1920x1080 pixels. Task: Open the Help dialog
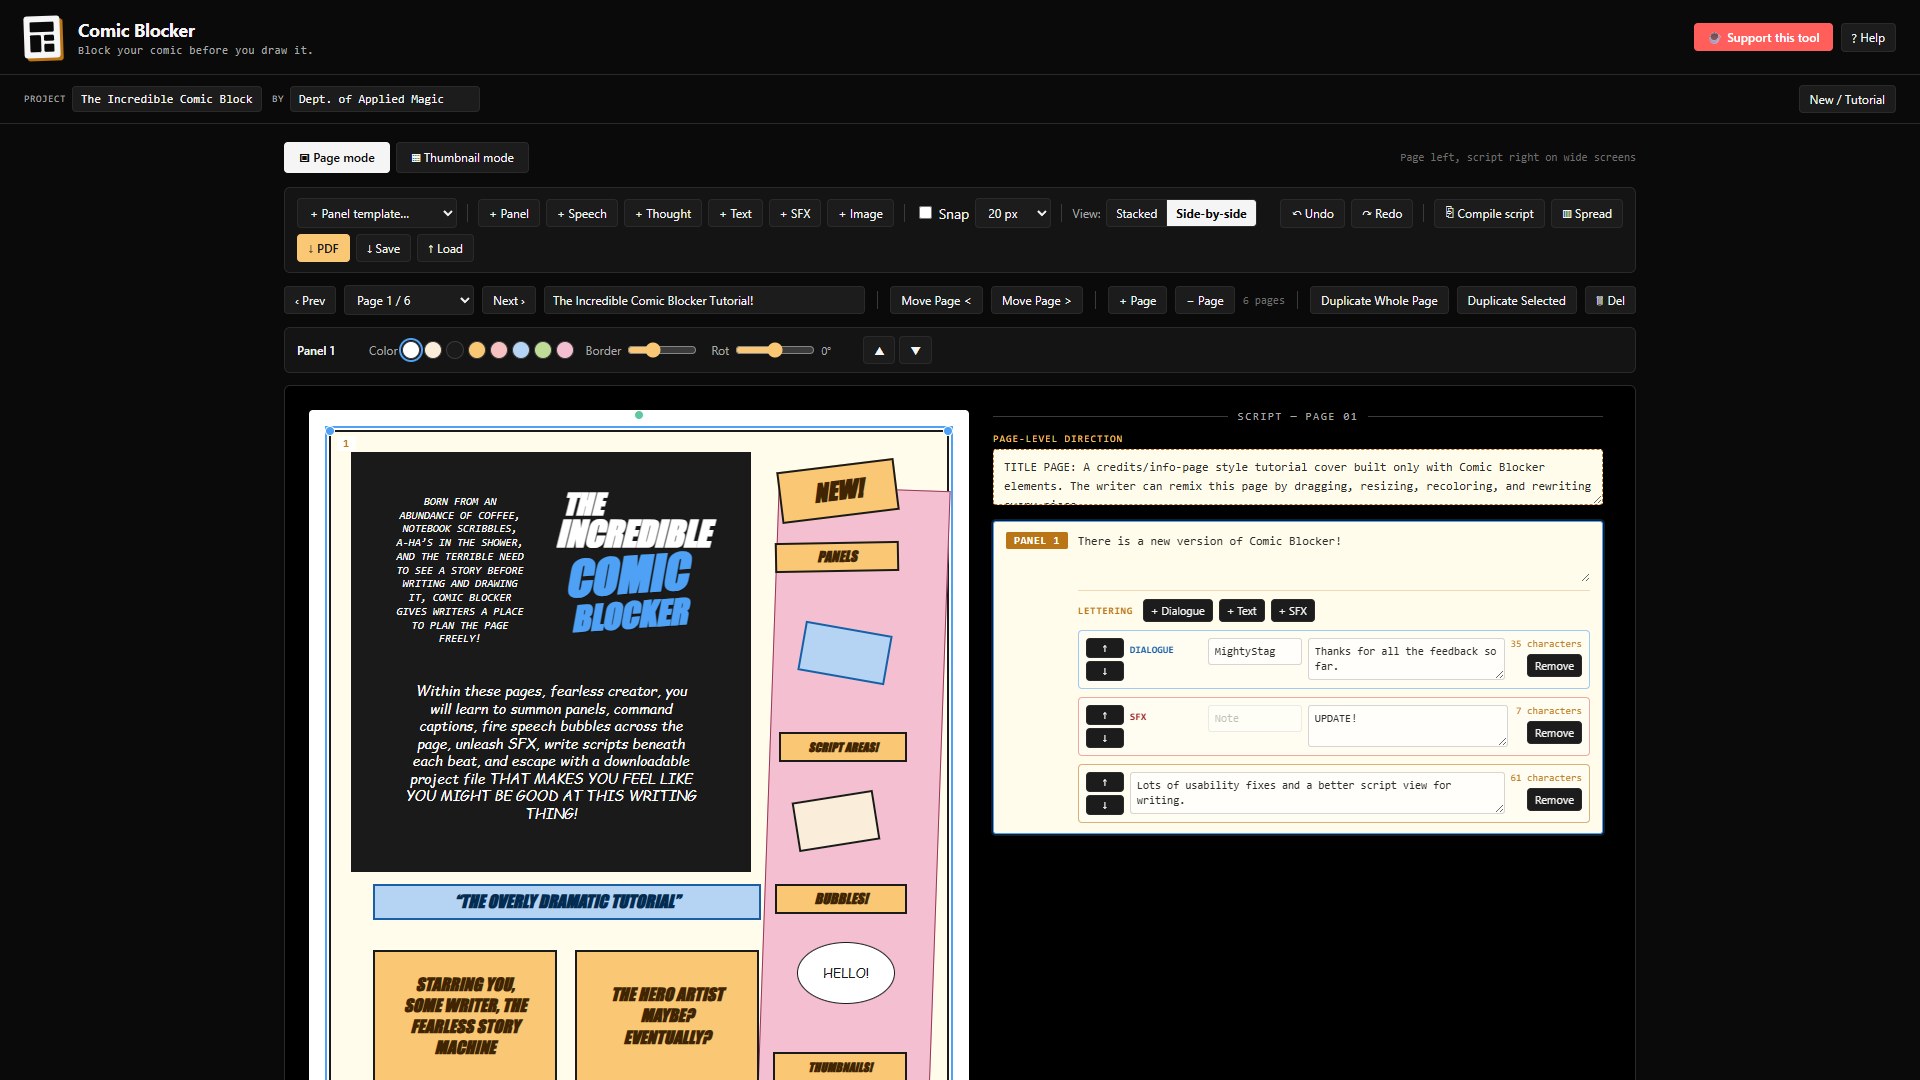point(1867,38)
